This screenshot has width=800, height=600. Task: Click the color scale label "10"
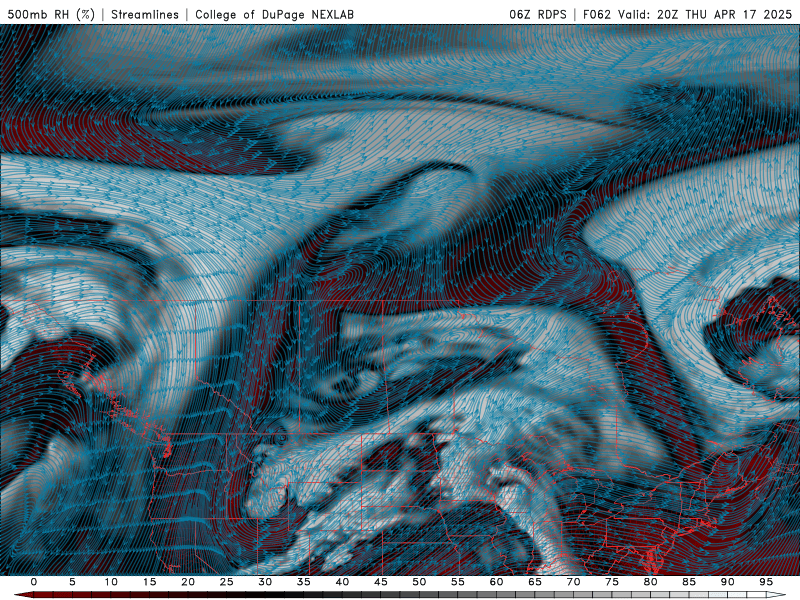pyautogui.click(x=111, y=582)
